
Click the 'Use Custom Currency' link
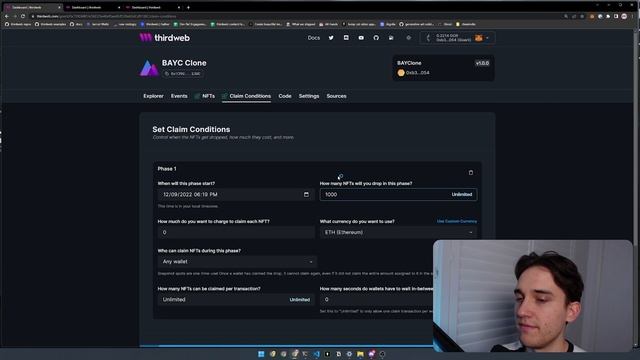click(457, 221)
